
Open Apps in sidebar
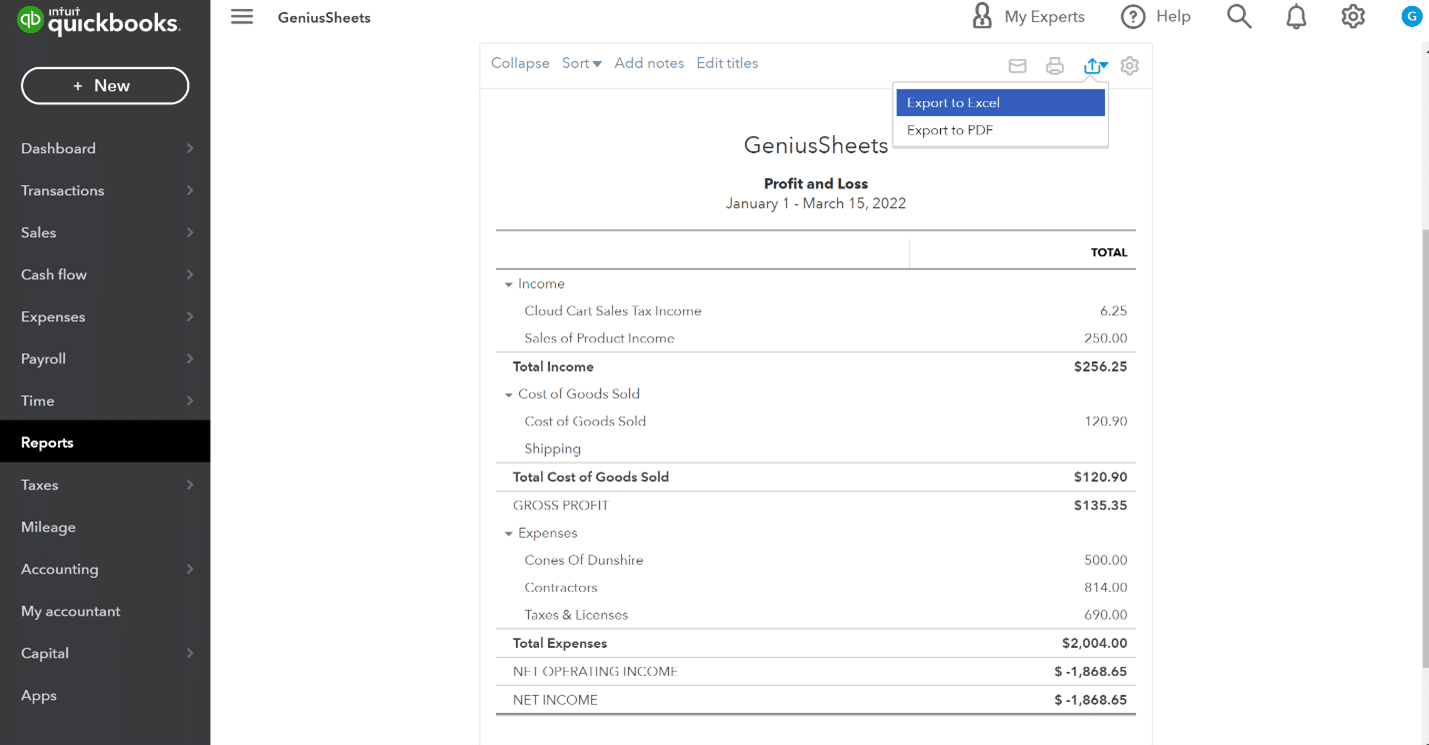coord(105,695)
